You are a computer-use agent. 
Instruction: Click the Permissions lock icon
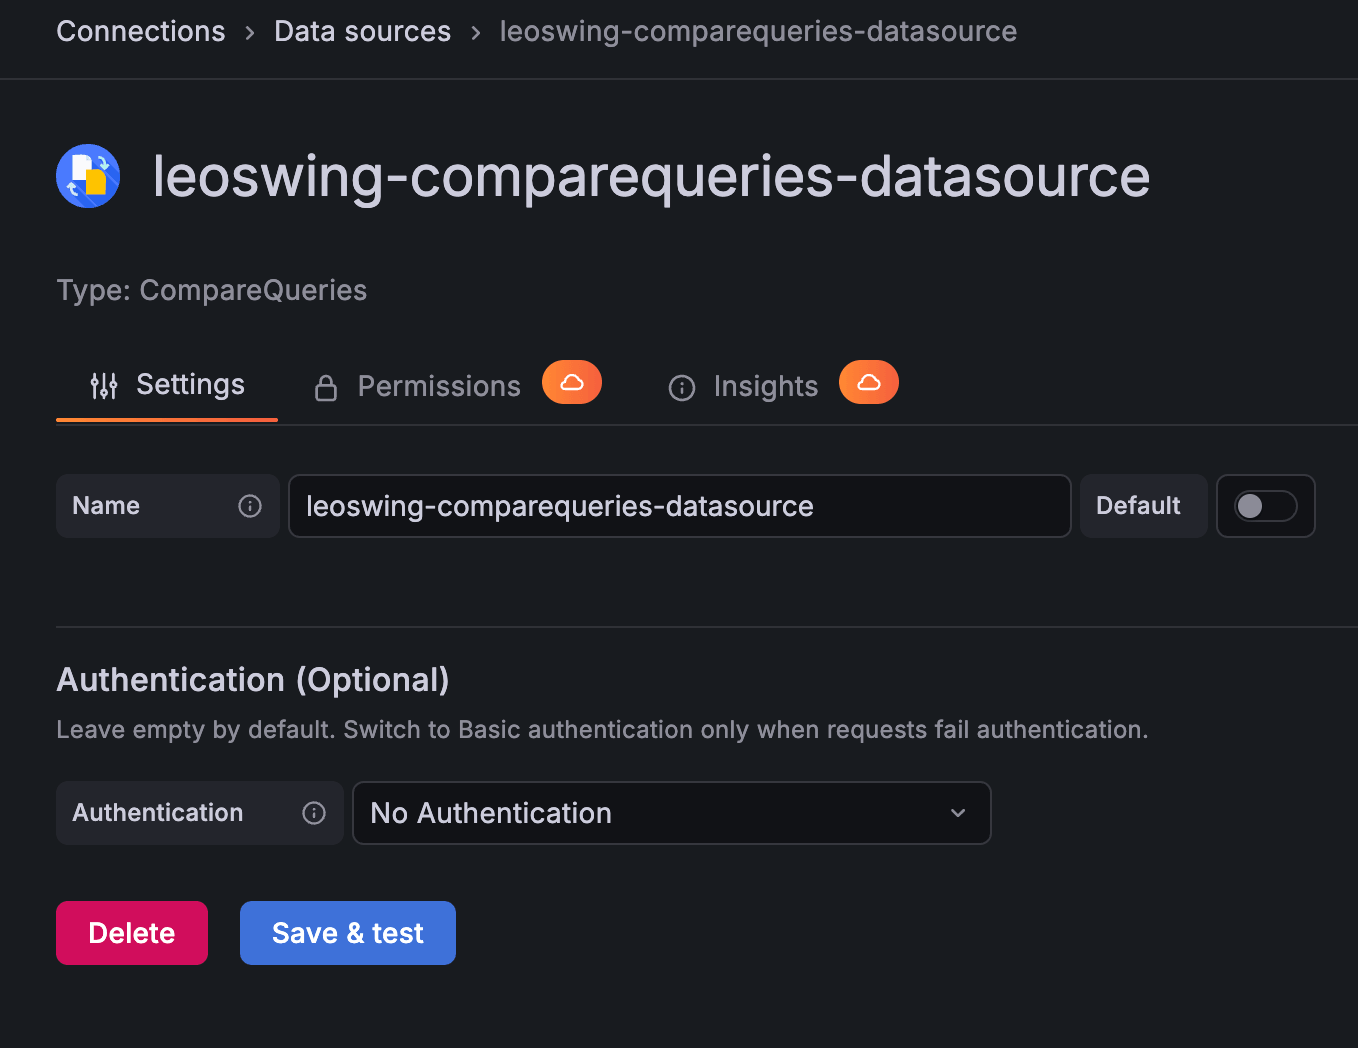[326, 388]
